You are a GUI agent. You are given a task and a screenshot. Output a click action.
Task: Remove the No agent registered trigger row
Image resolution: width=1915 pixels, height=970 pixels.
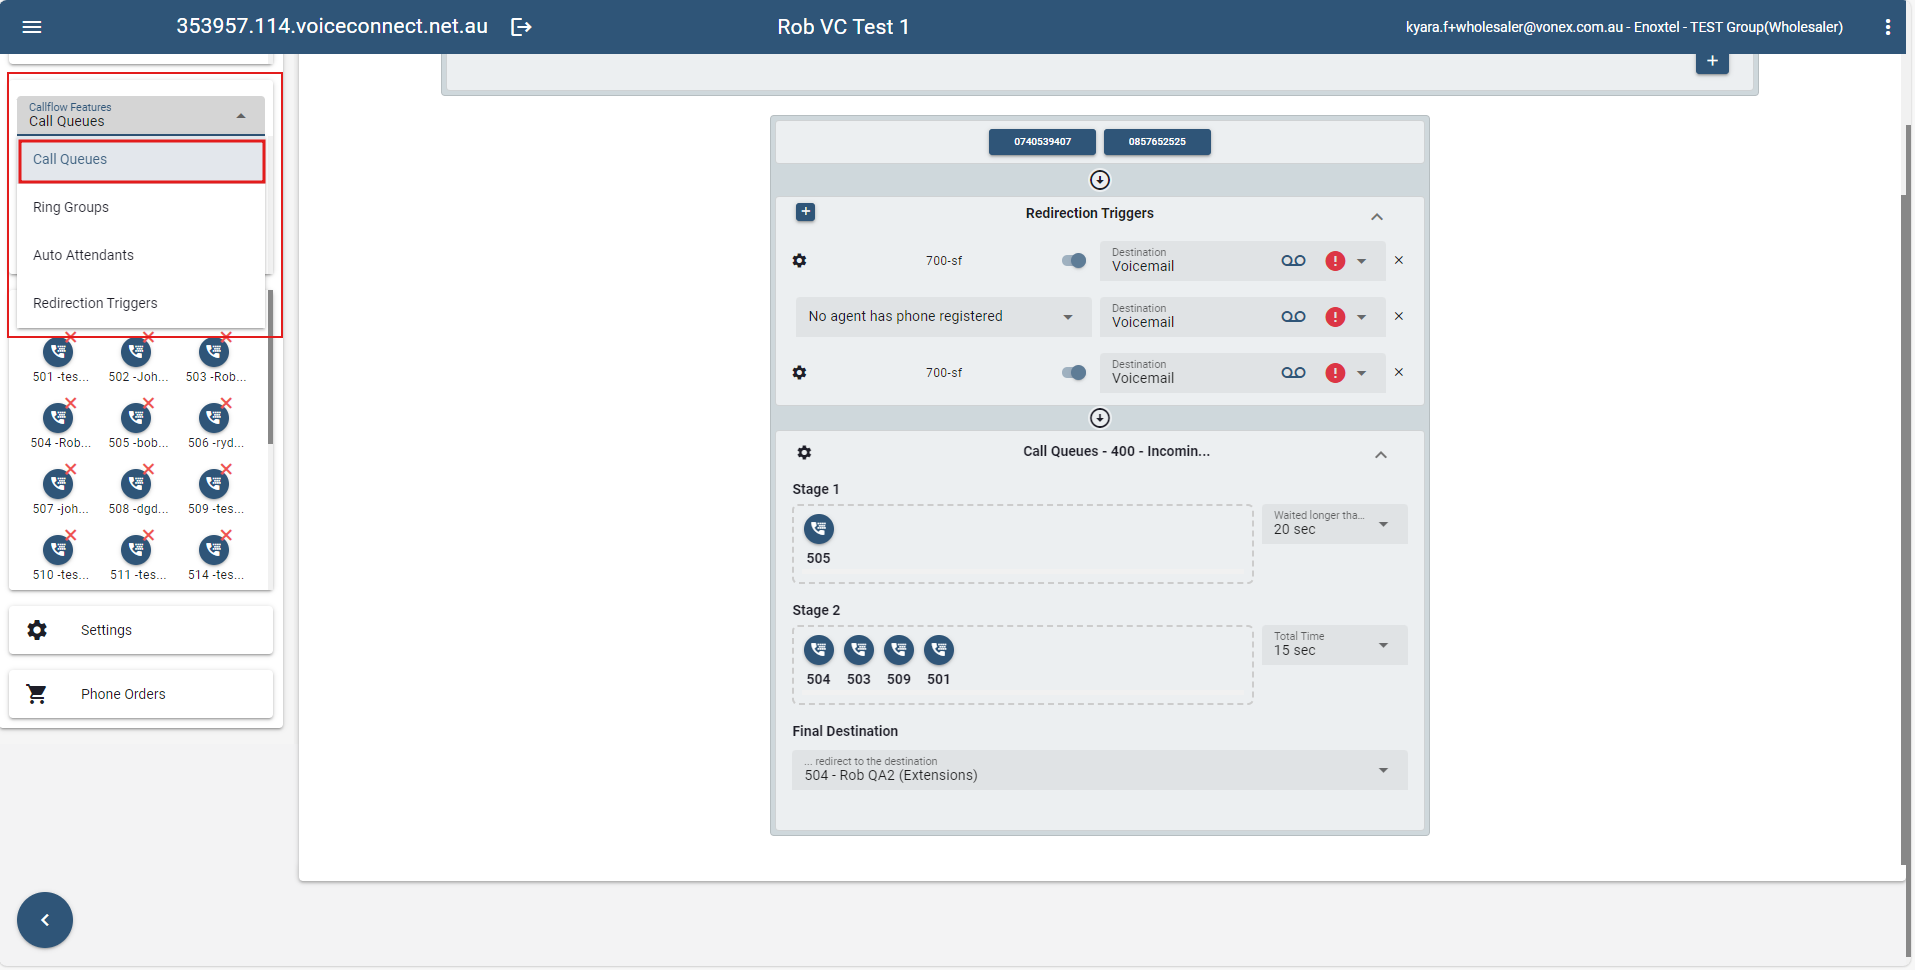(x=1399, y=317)
